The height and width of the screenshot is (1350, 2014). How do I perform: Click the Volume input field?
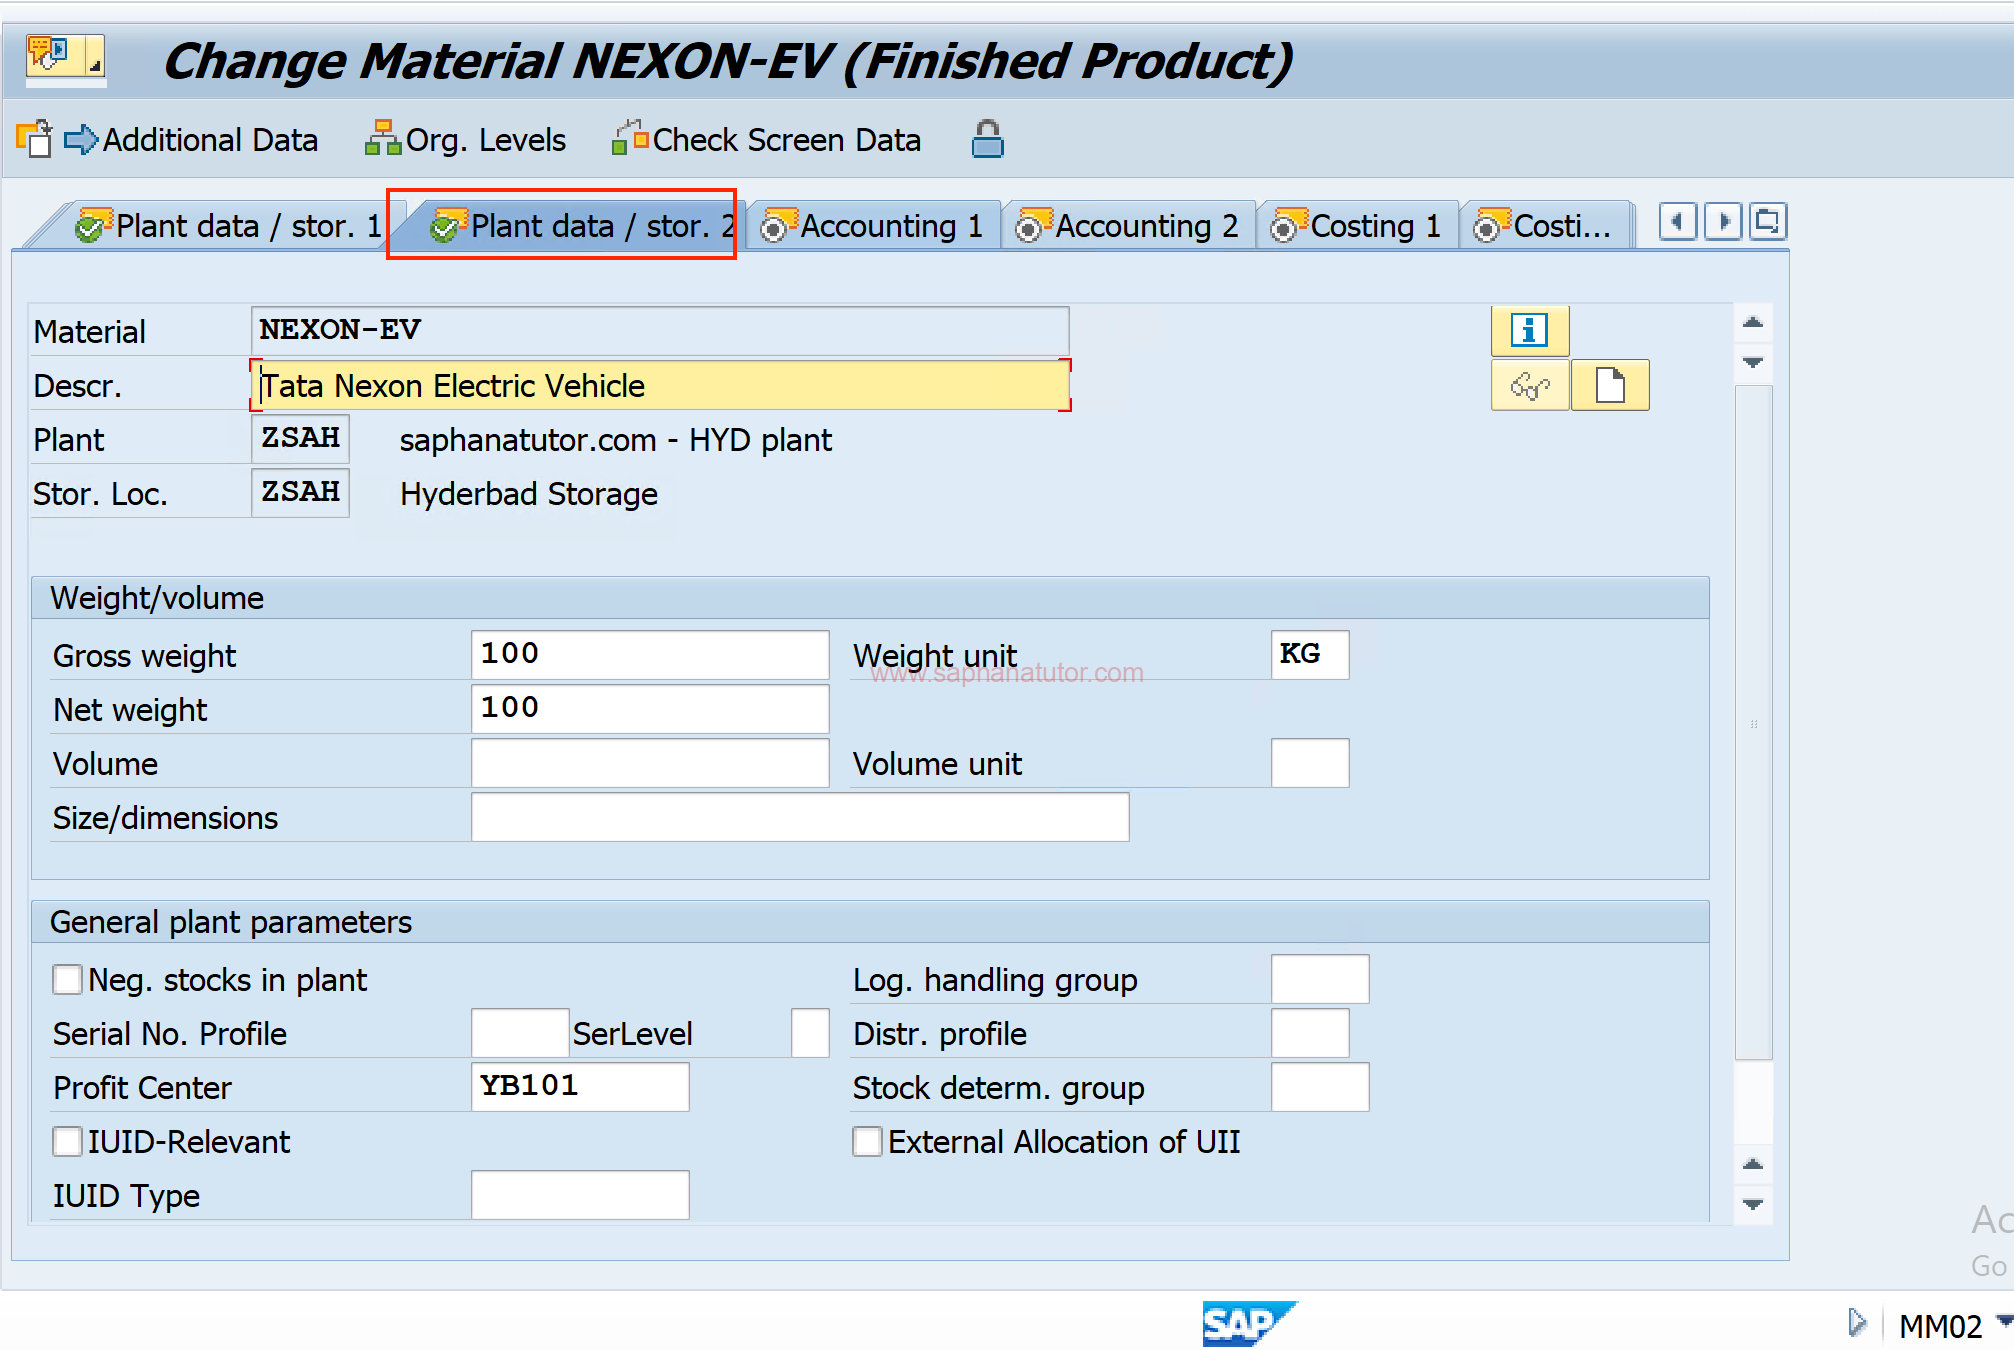650,762
